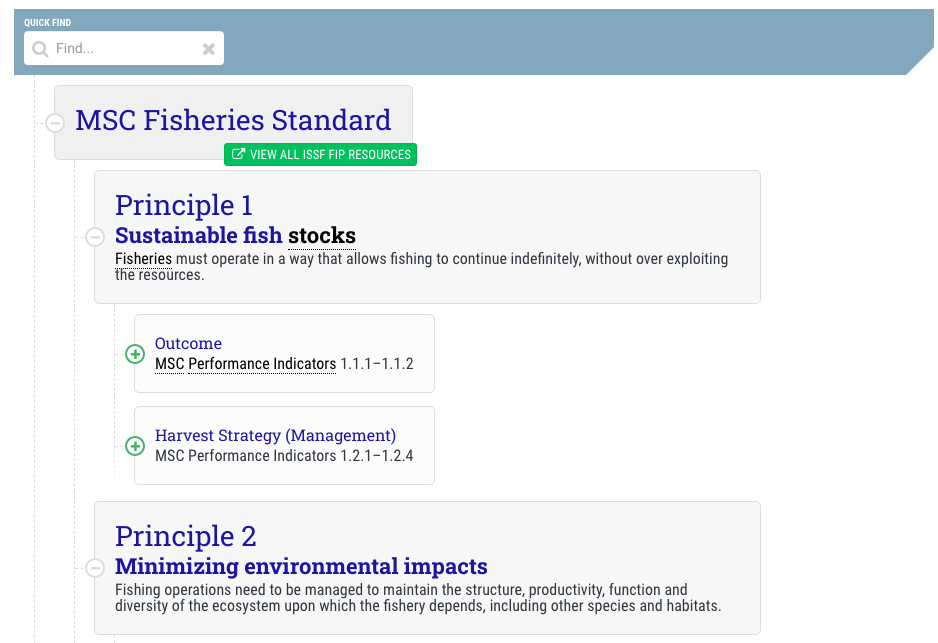
Task: Click the magnifier search icon in Quick Find
Action: pos(40,48)
